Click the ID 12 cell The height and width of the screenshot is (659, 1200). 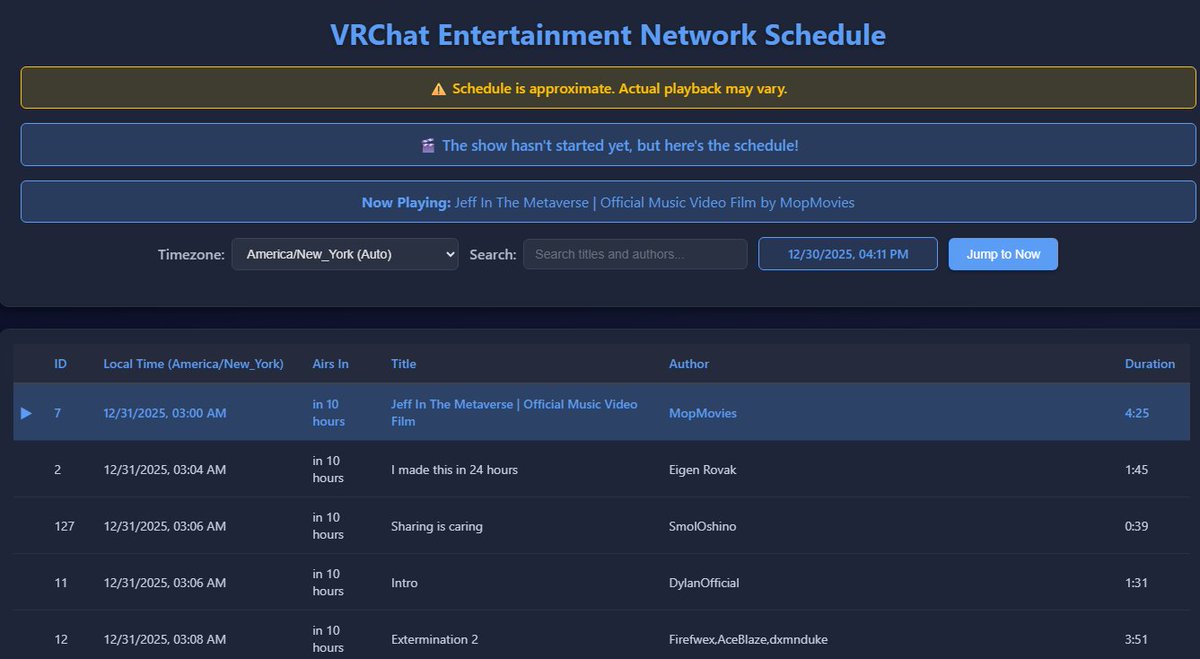[x=61, y=639]
